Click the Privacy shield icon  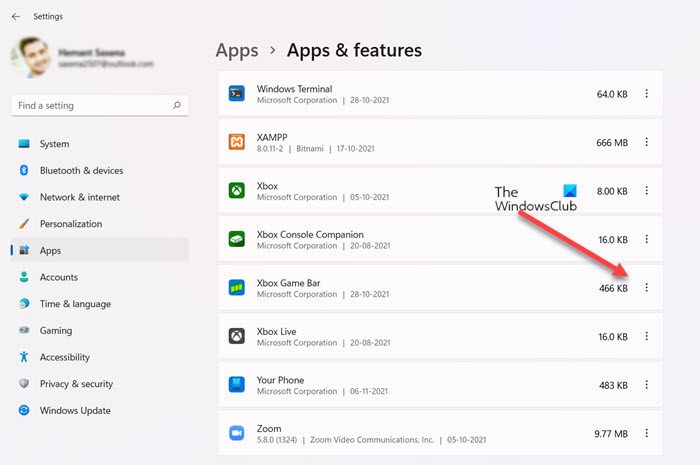coord(24,384)
